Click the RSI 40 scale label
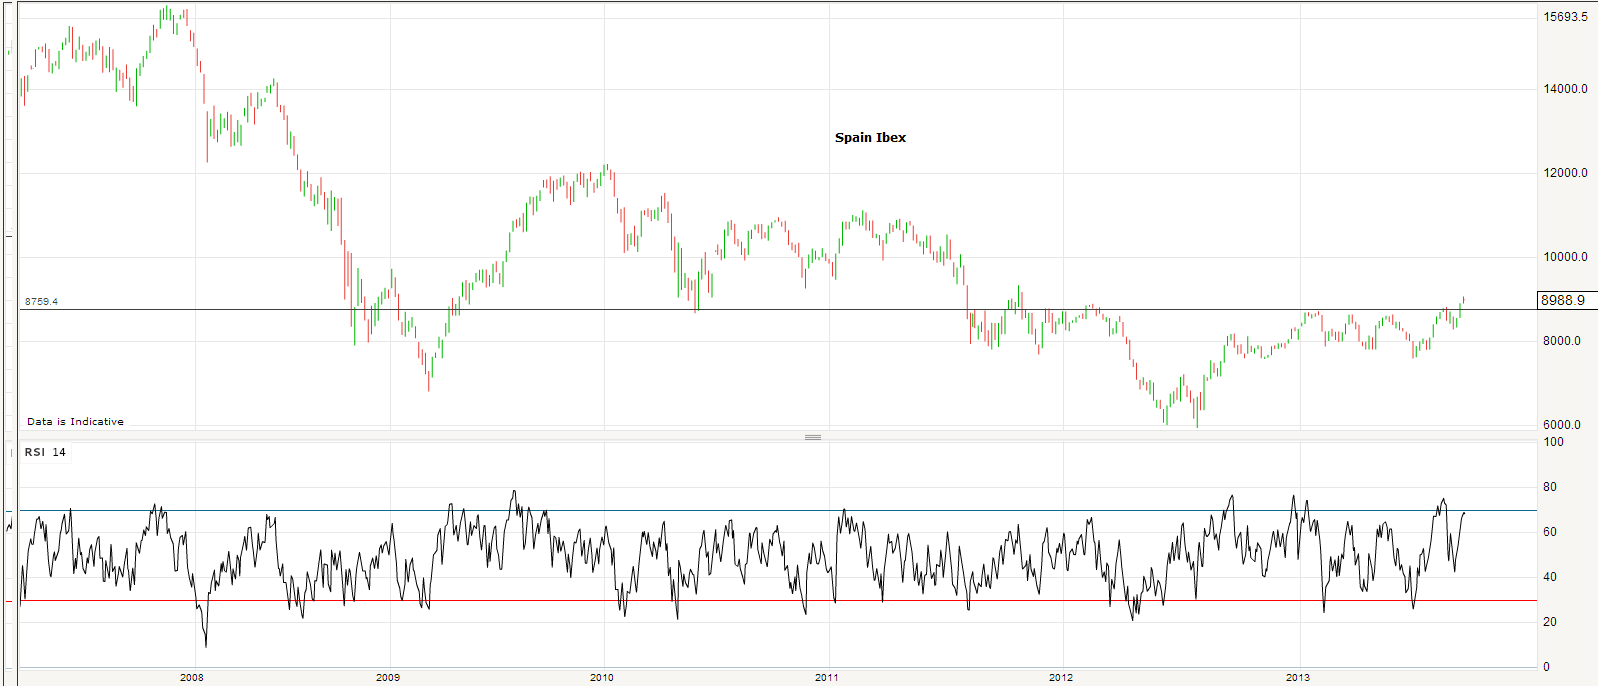The image size is (1598, 686). [x=1549, y=577]
